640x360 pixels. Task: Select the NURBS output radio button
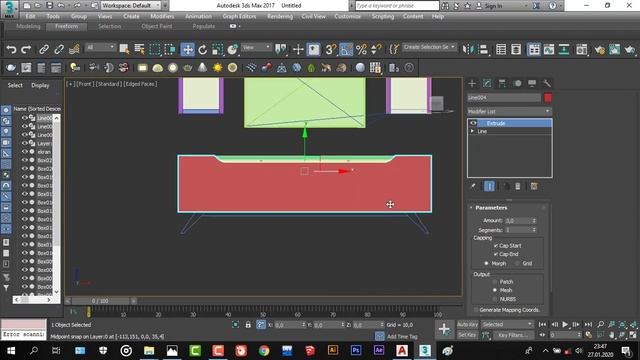[x=495, y=299]
